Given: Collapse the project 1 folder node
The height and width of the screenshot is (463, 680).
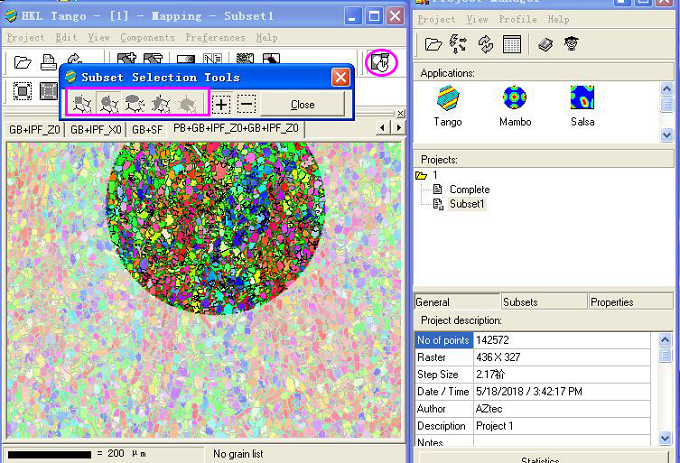Looking at the screenshot, I should point(422,175).
